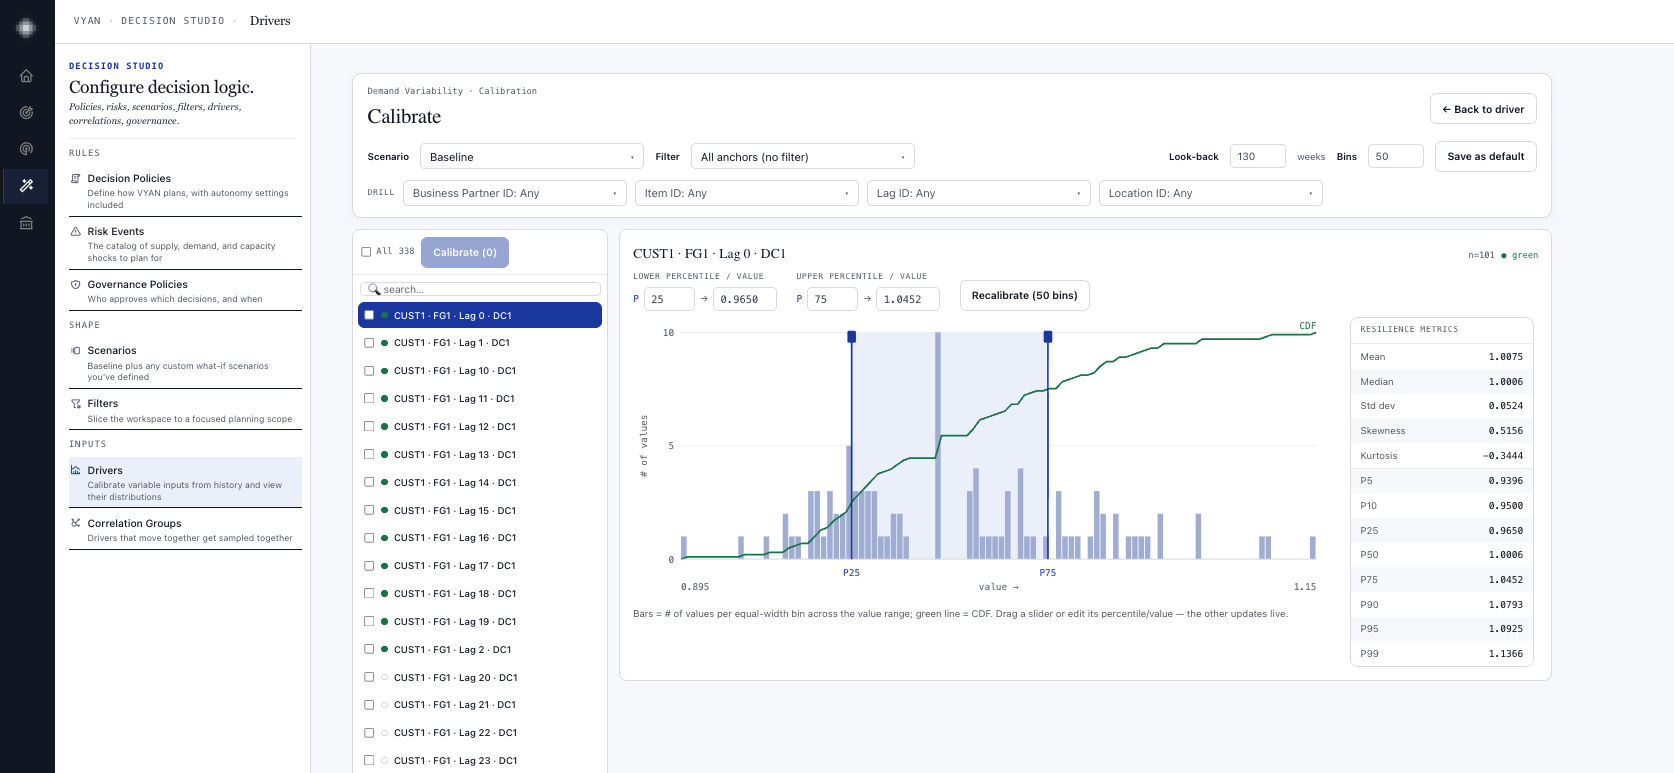1674x773 pixels.
Task: Open the institution building icon in rail
Action: (x=27, y=223)
